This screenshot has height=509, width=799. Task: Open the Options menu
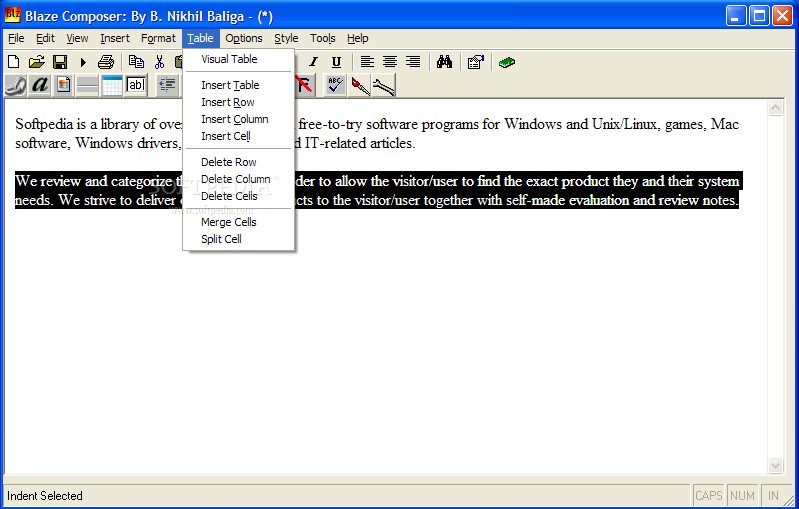[x=244, y=38]
